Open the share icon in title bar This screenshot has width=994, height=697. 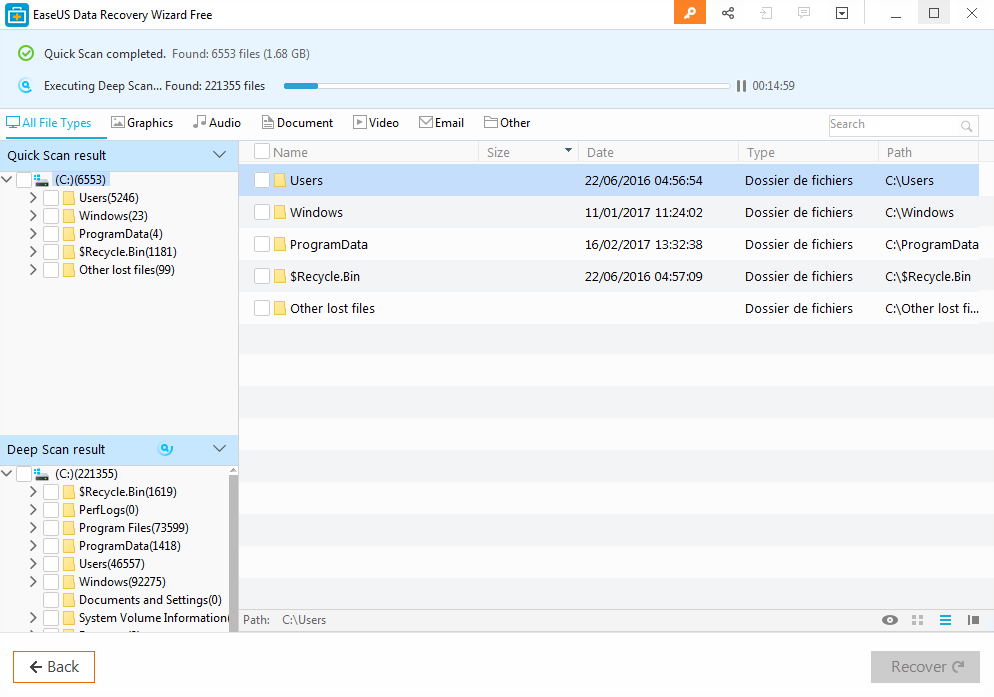(x=728, y=13)
